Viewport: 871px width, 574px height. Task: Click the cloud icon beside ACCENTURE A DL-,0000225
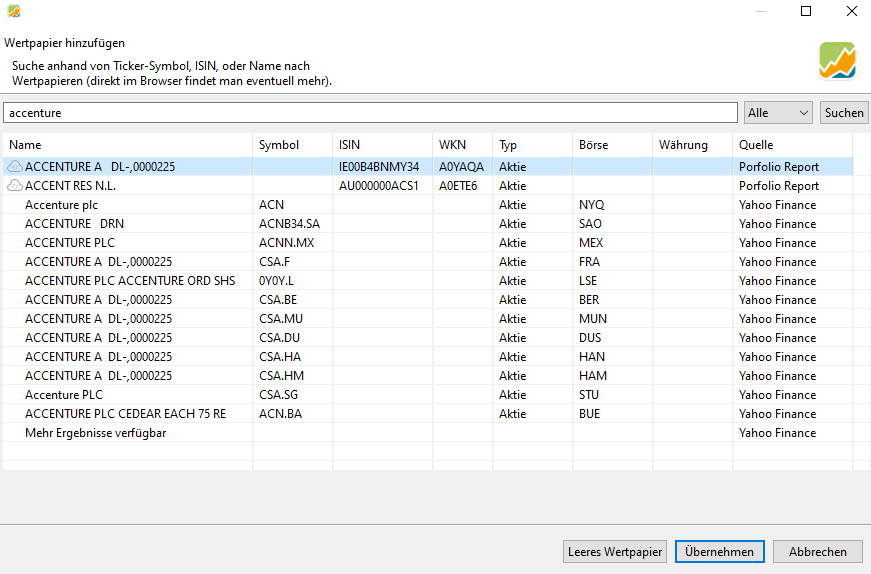pos(15,166)
